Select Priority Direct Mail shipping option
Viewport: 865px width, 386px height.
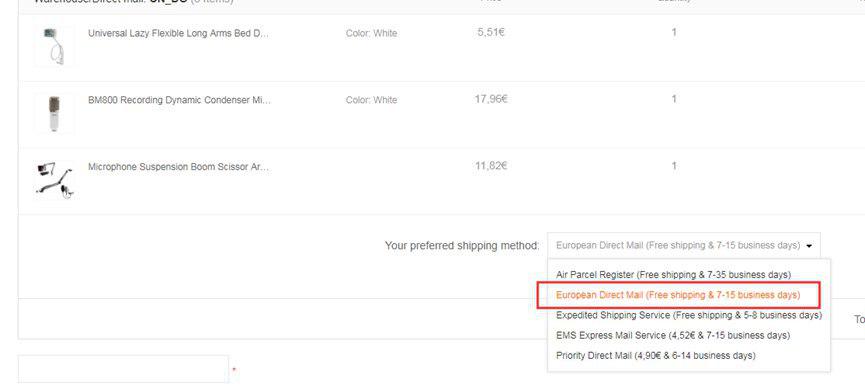point(656,356)
